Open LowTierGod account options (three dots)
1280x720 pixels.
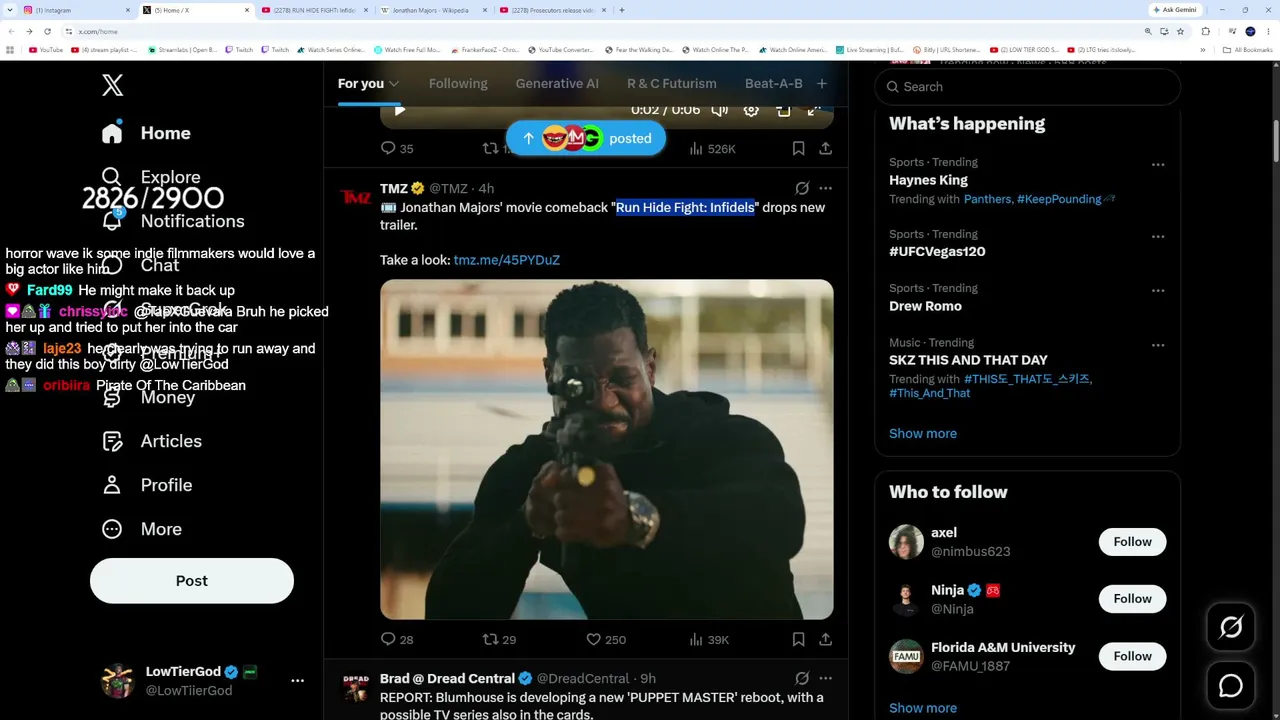[x=297, y=680]
